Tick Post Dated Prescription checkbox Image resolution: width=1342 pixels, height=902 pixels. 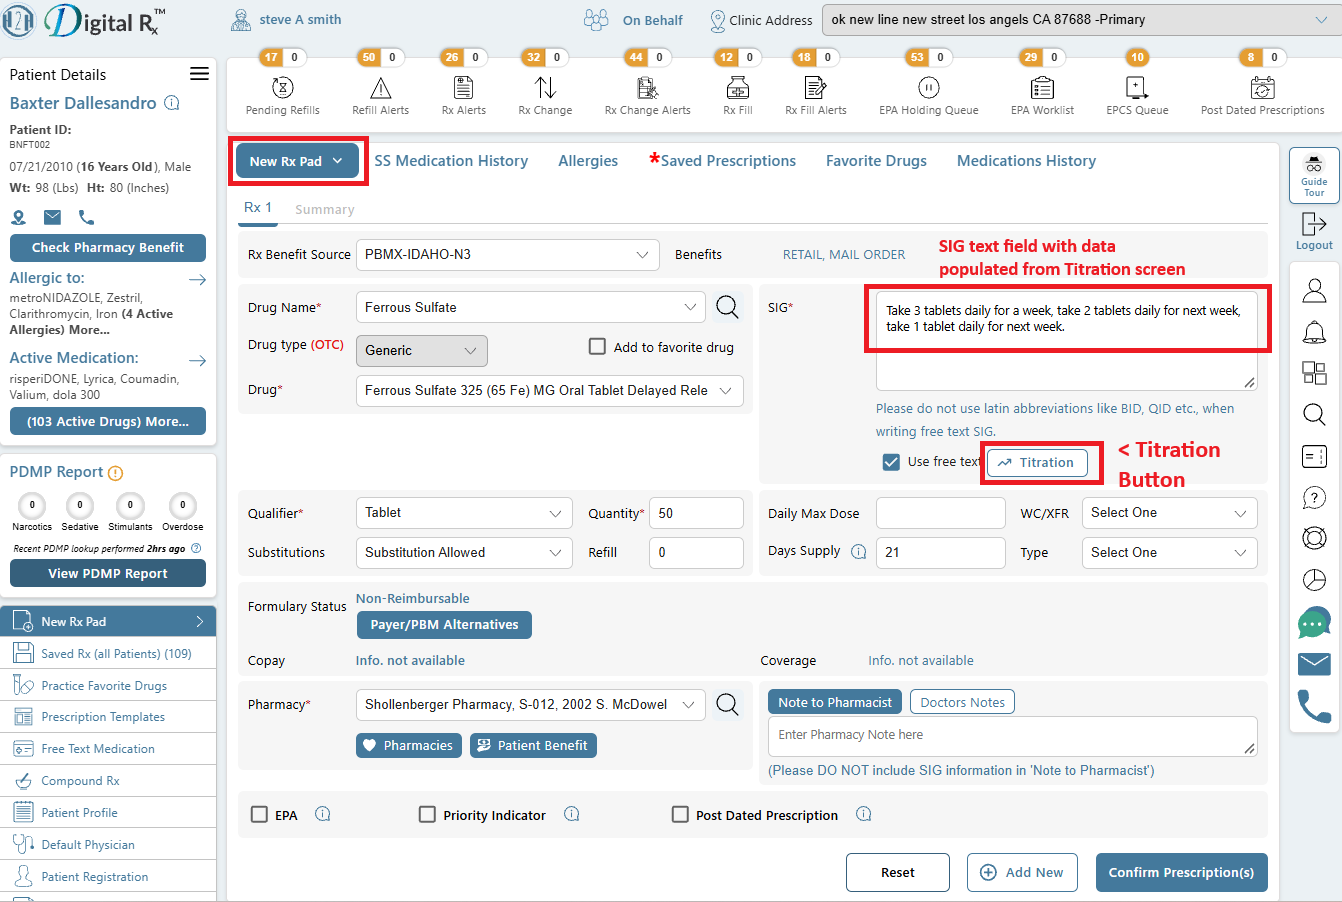680,814
